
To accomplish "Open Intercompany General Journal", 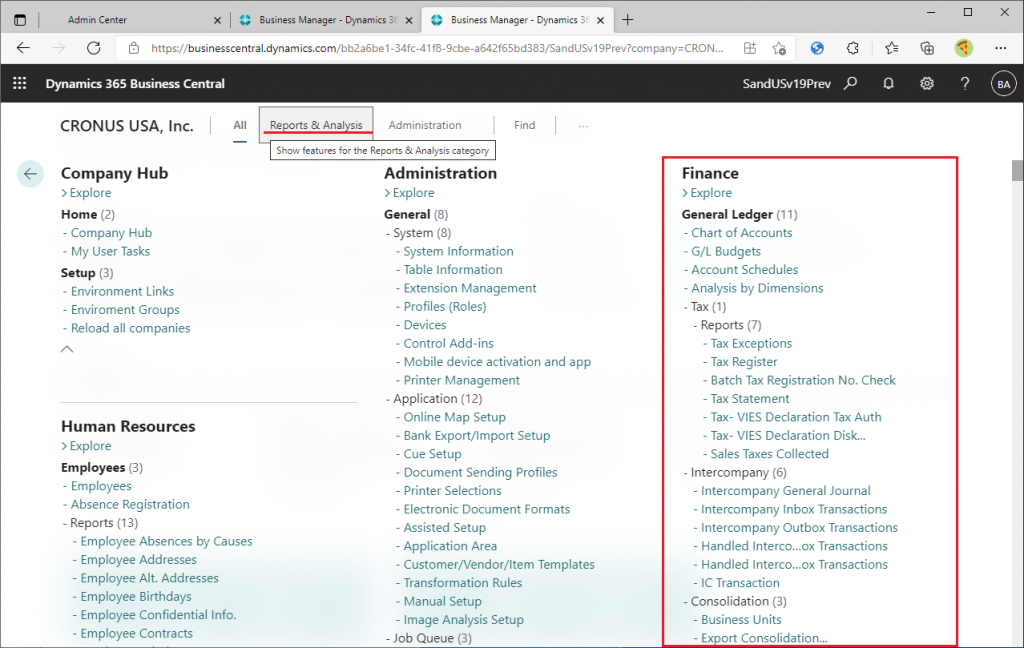I will coord(786,491).
